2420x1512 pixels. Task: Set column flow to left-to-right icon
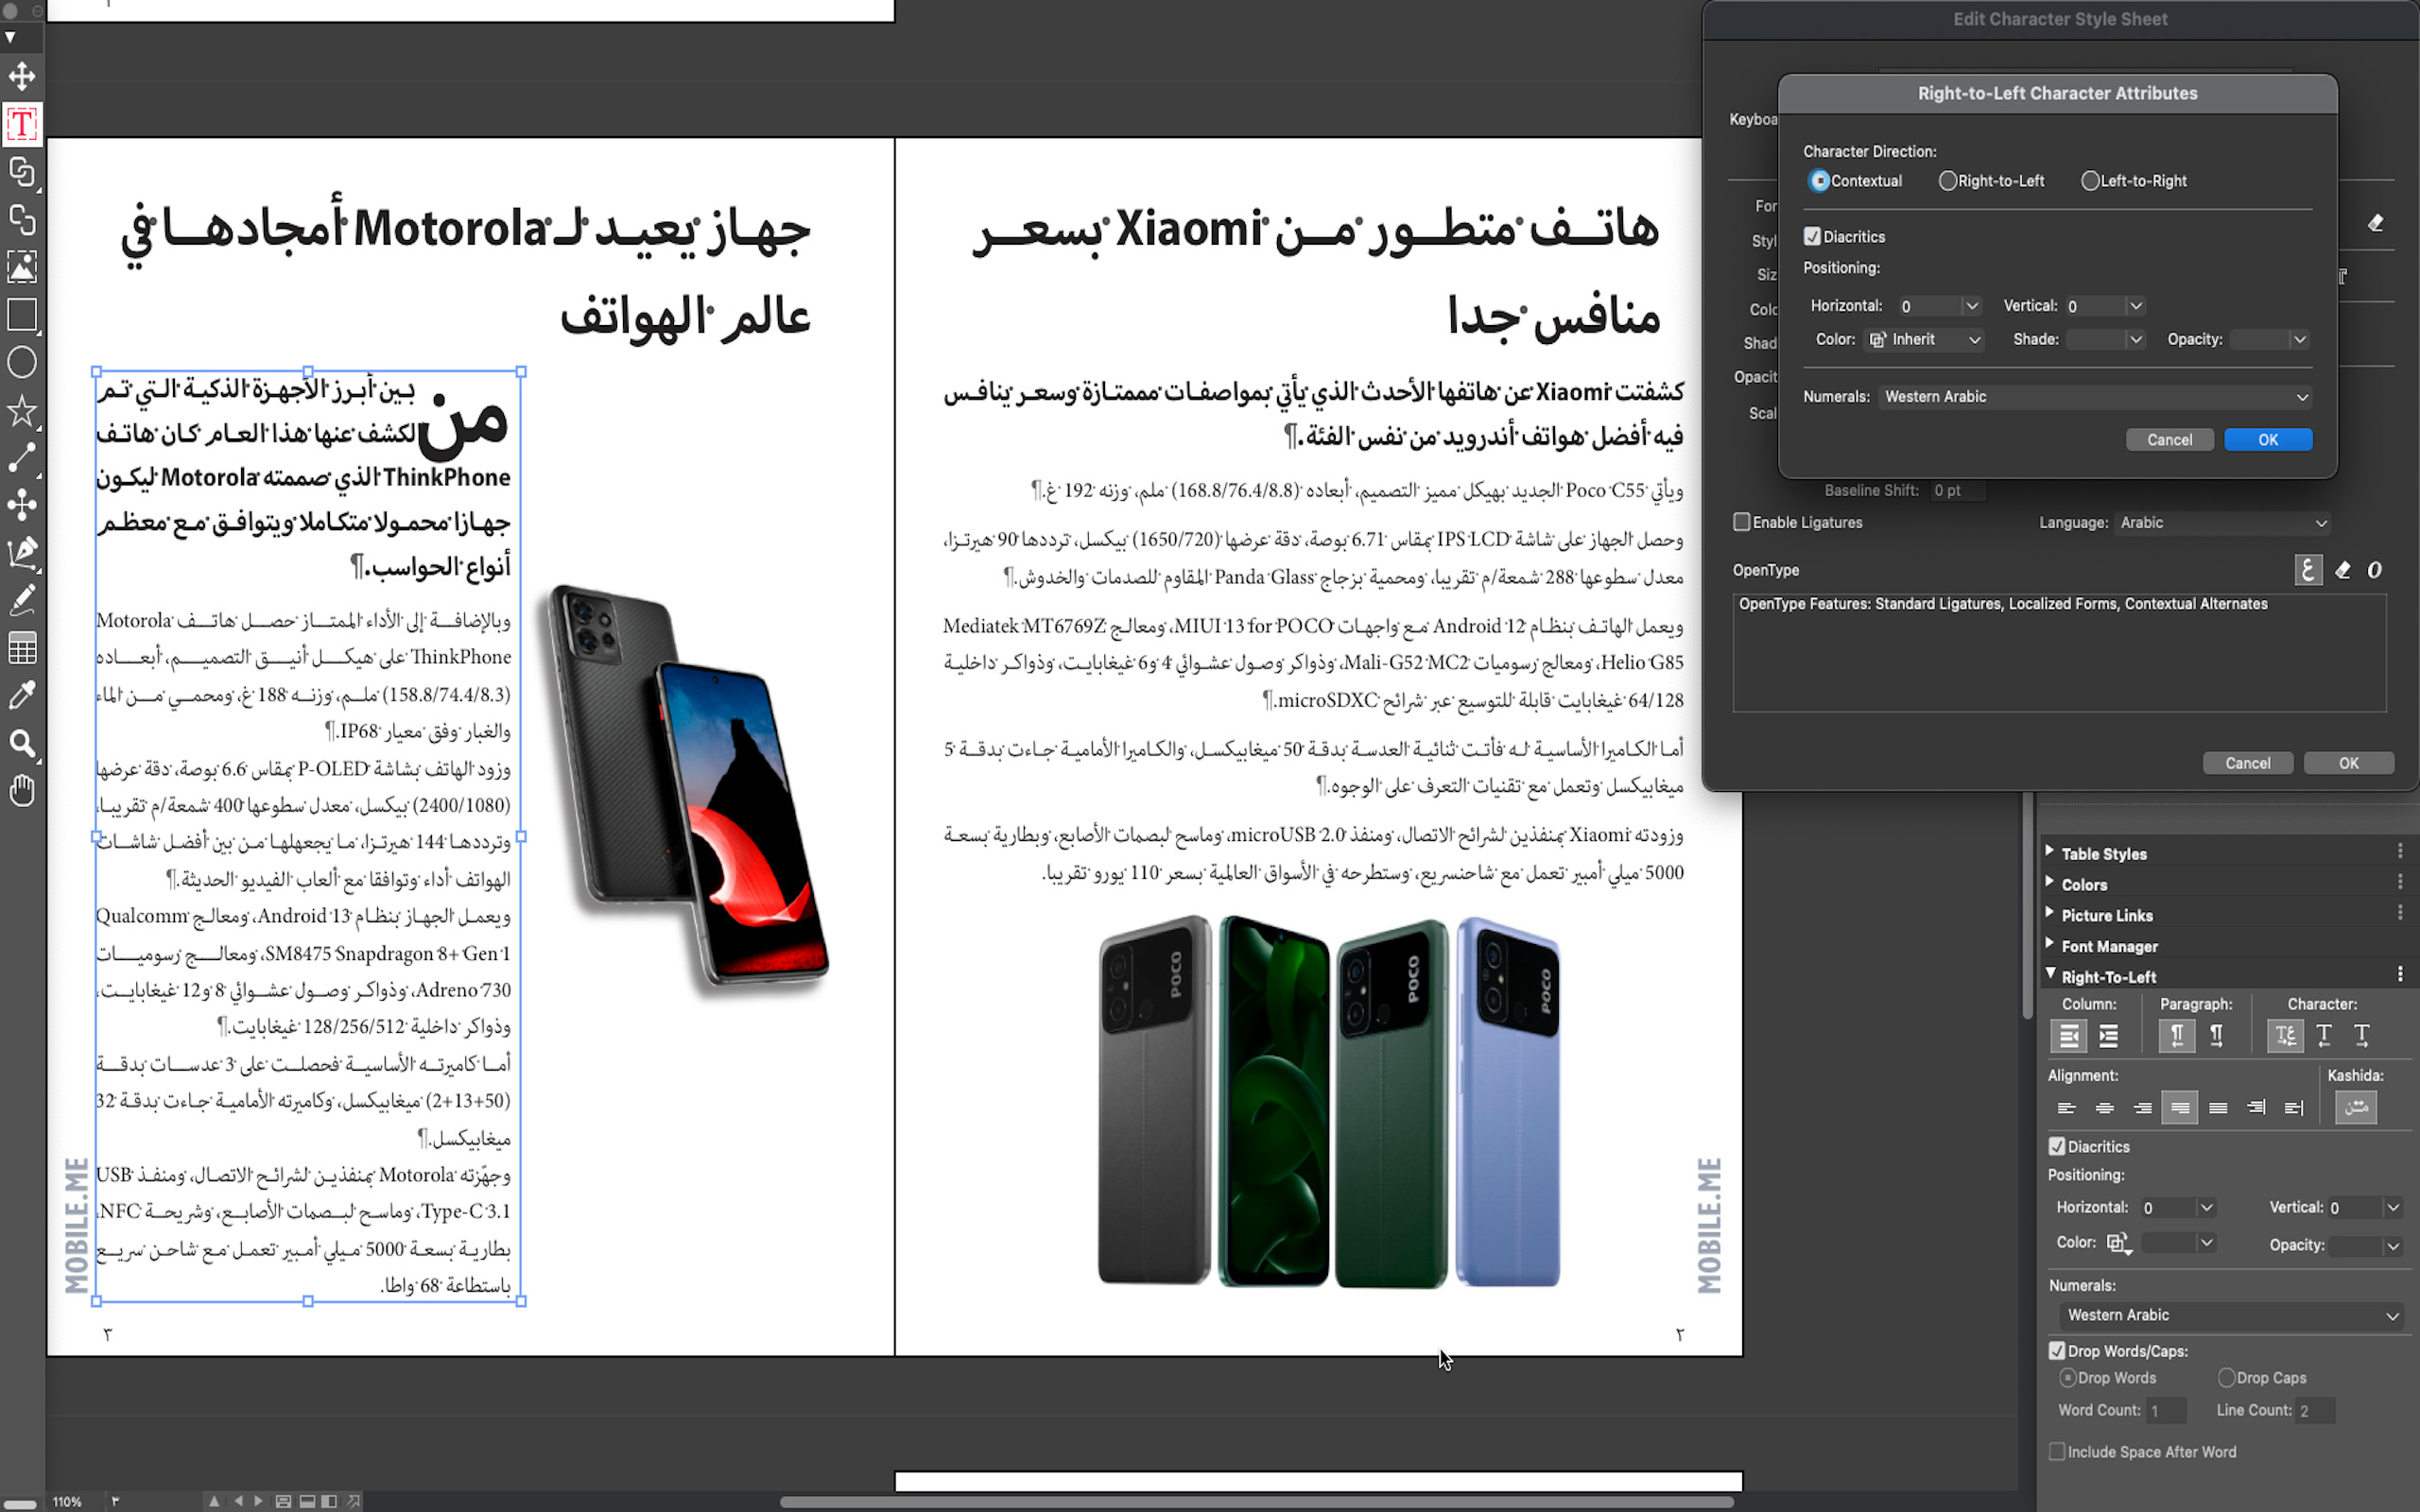click(2109, 1036)
